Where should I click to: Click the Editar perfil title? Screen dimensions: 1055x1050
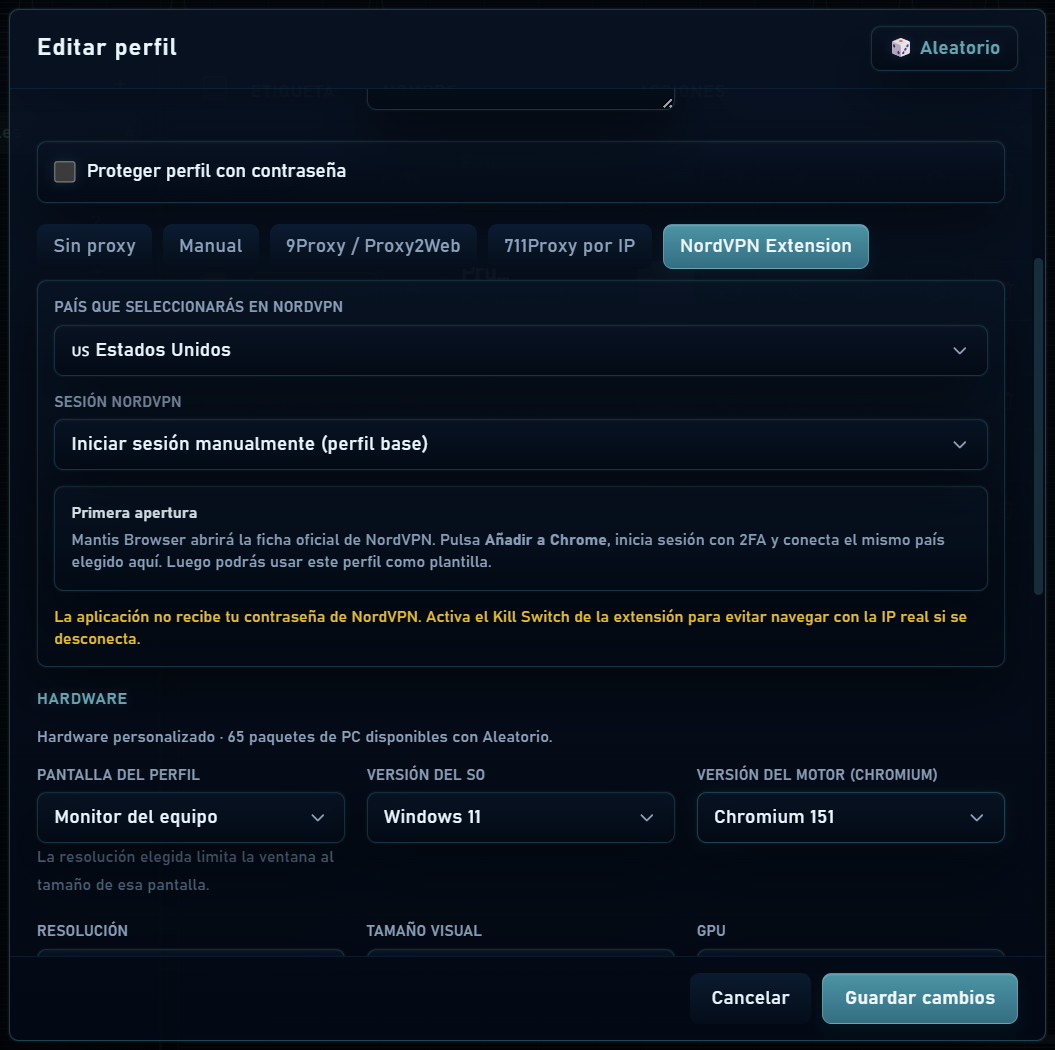click(107, 47)
